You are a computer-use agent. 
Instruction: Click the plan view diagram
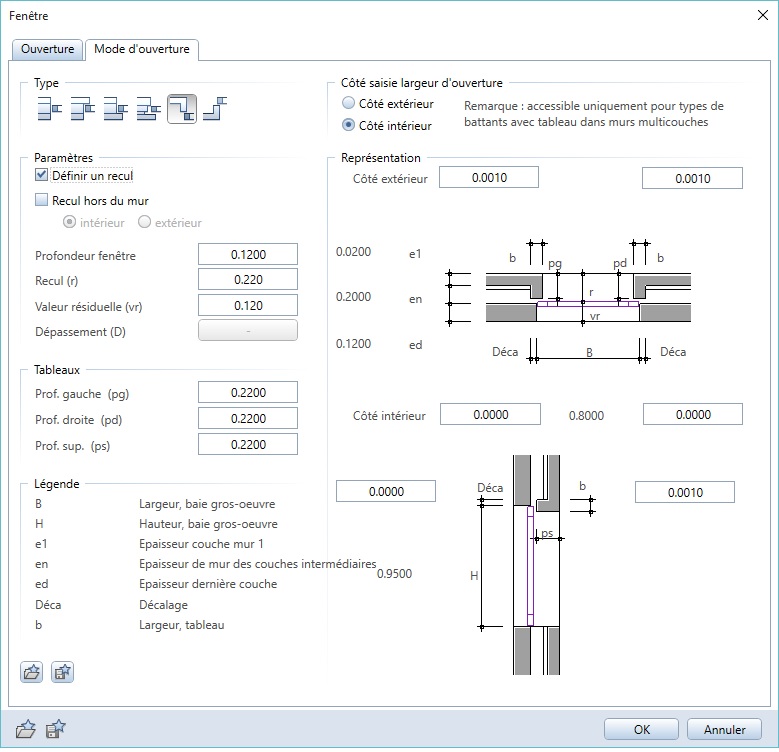pos(570,301)
